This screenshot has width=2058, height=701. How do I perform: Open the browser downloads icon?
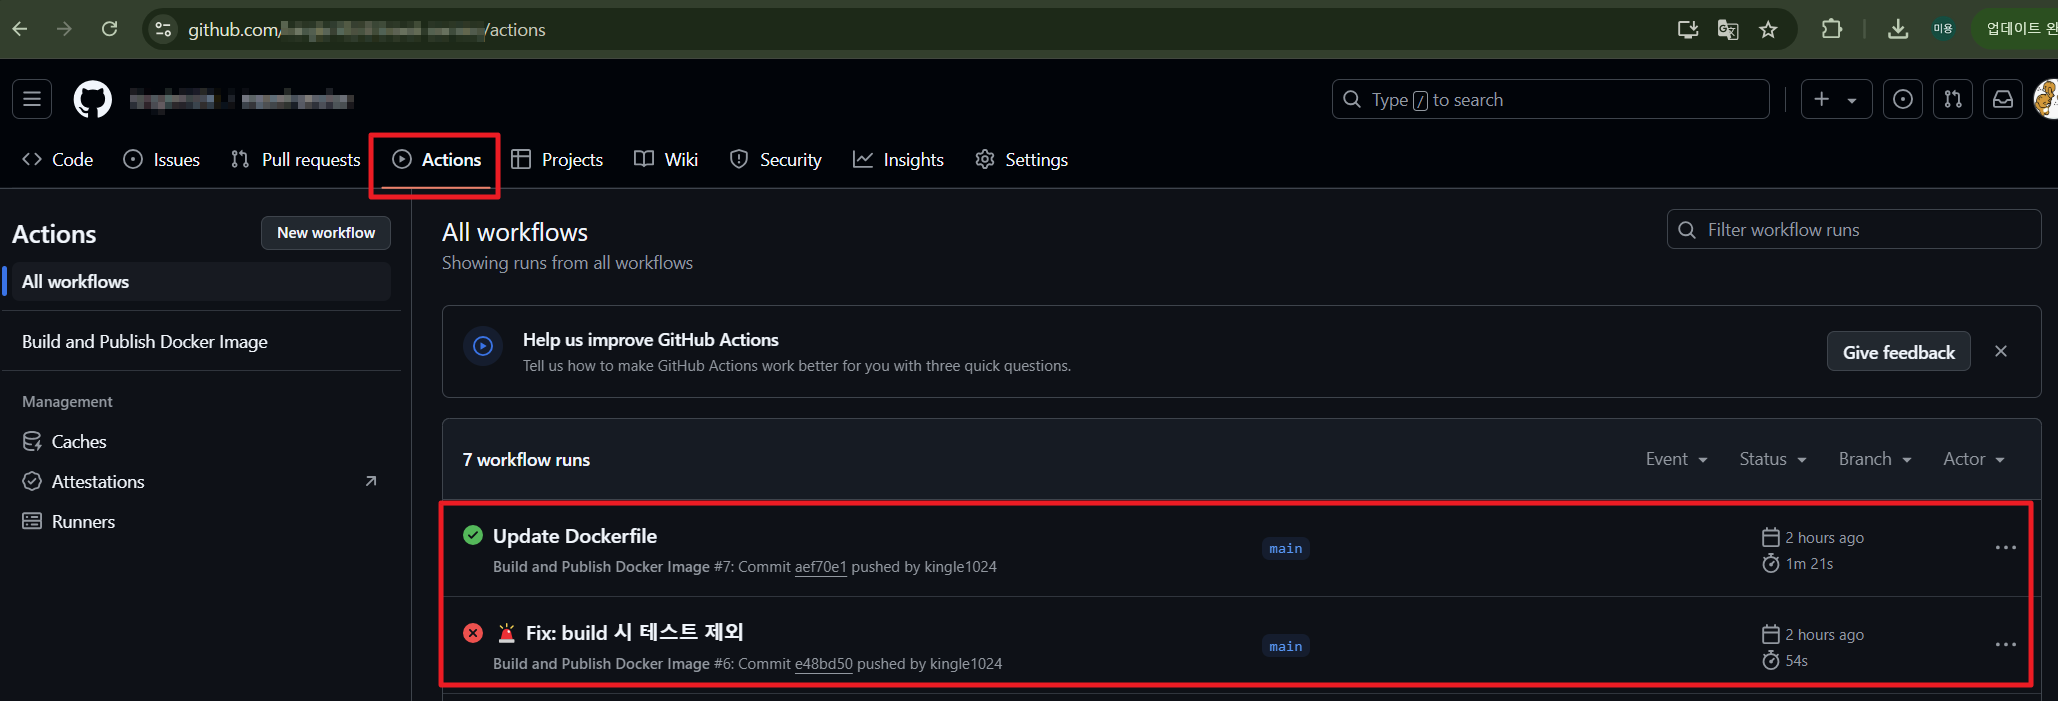point(1897,29)
